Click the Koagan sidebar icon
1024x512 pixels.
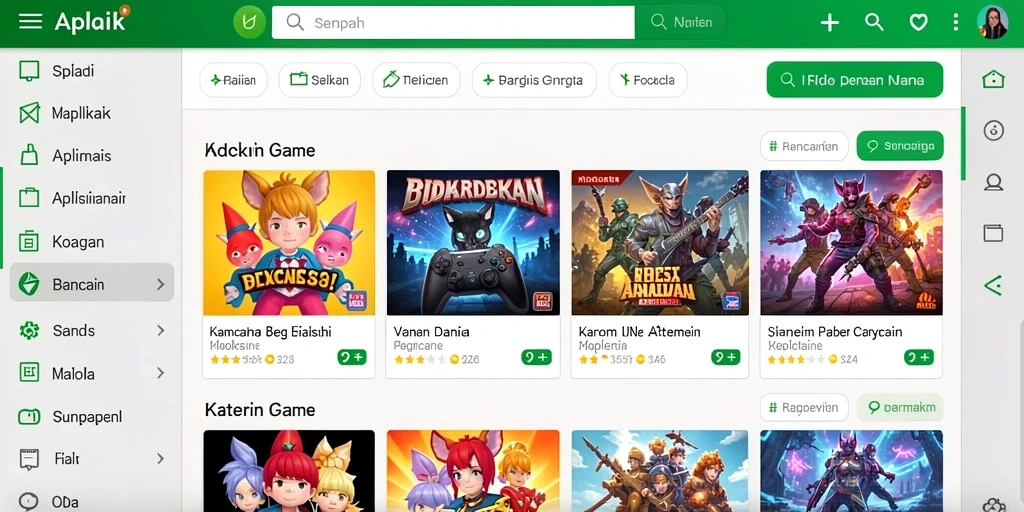(x=29, y=242)
